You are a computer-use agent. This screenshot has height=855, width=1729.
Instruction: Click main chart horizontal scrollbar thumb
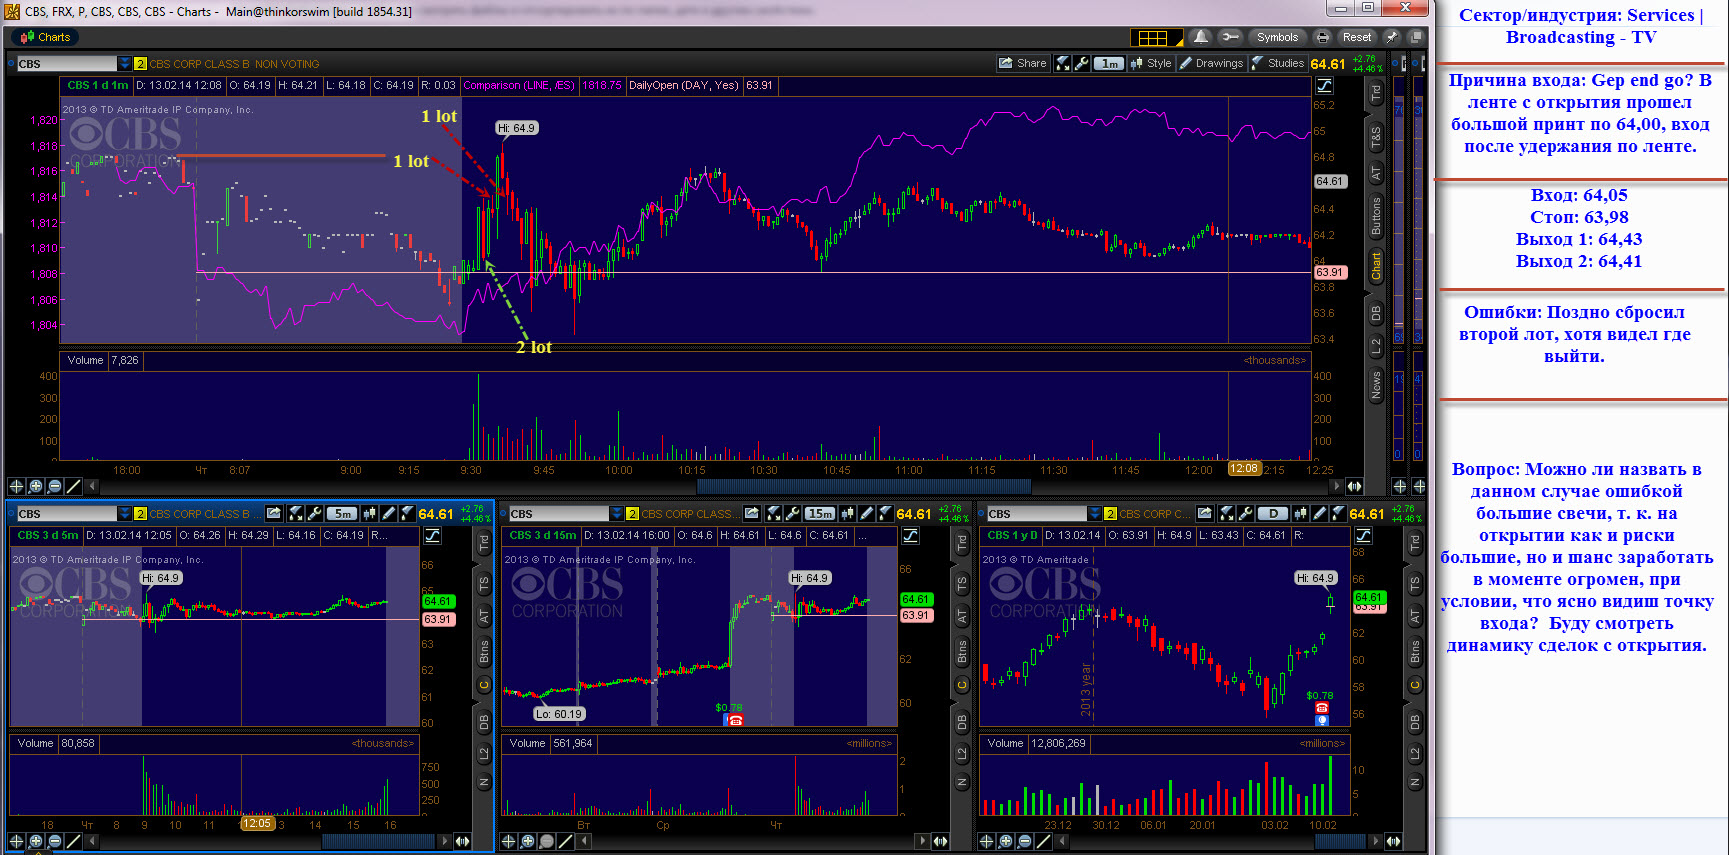[x=863, y=486]
